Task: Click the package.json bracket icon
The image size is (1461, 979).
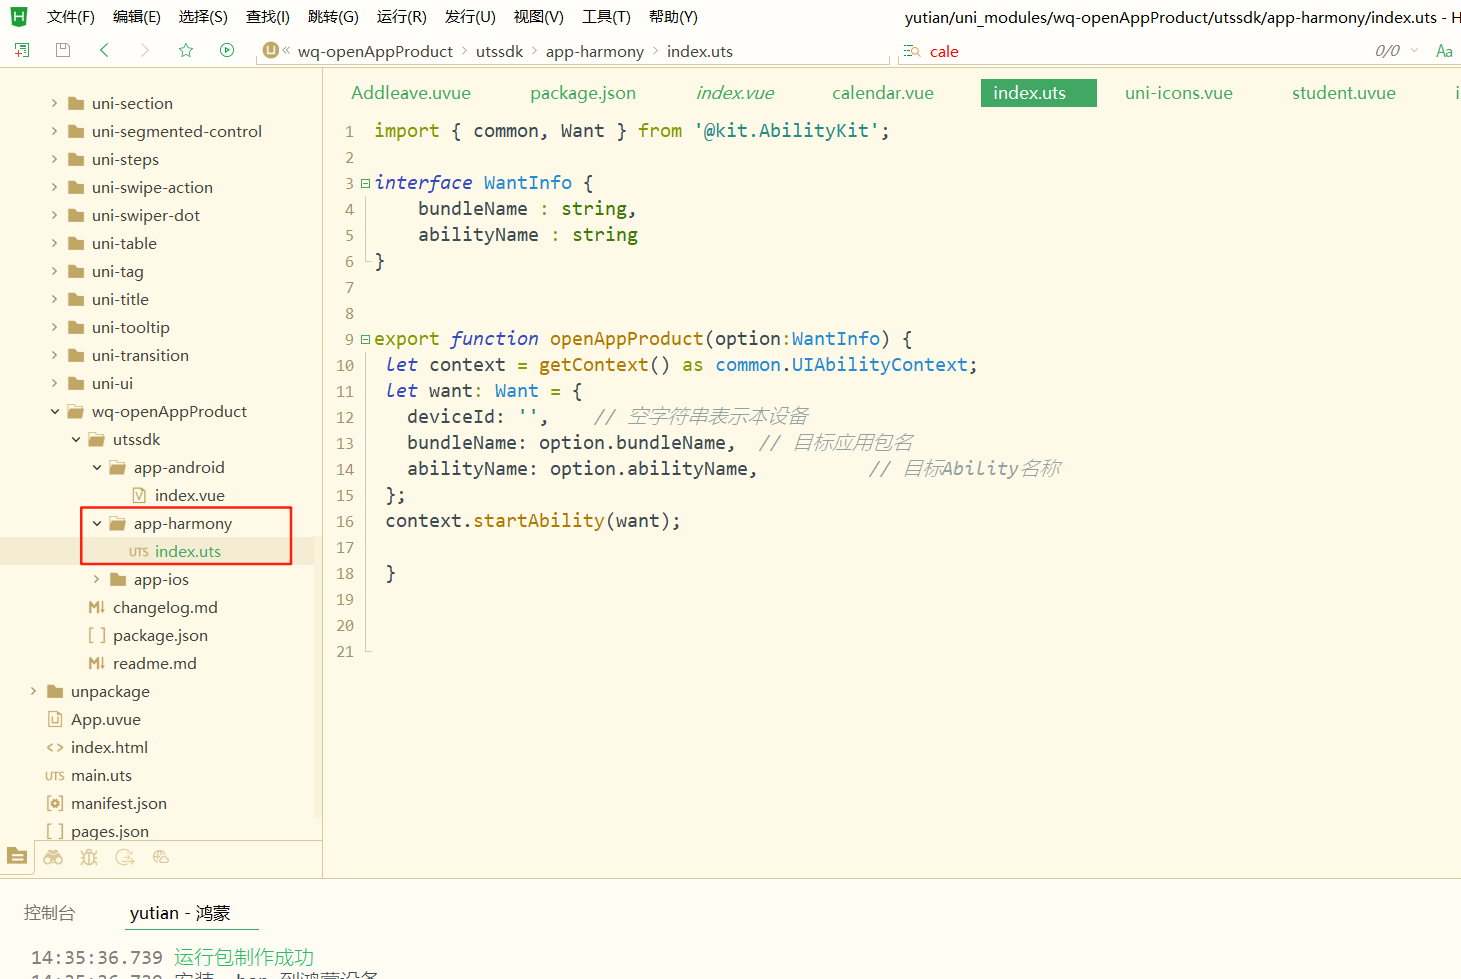Action: tap(97, 635)
